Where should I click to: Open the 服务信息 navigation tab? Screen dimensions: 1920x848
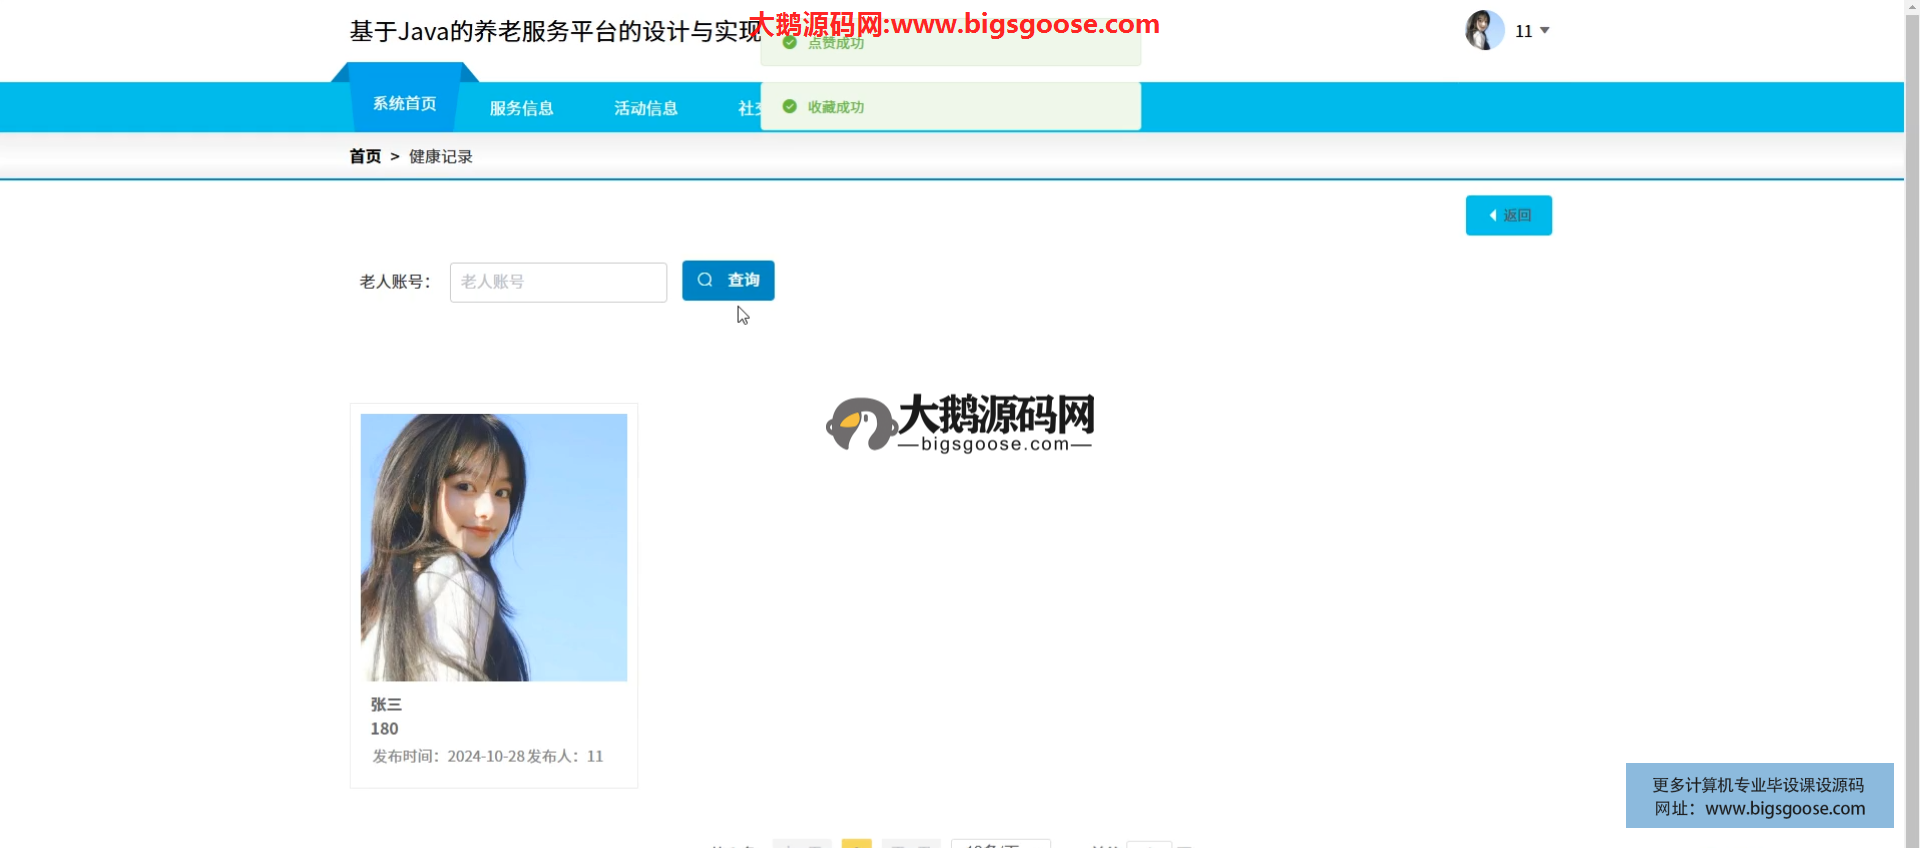click(x=521, y=108)
